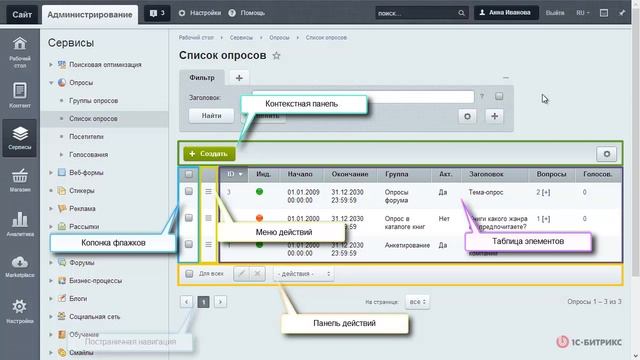Open Анна Иванова user profile

pos(506,13)
